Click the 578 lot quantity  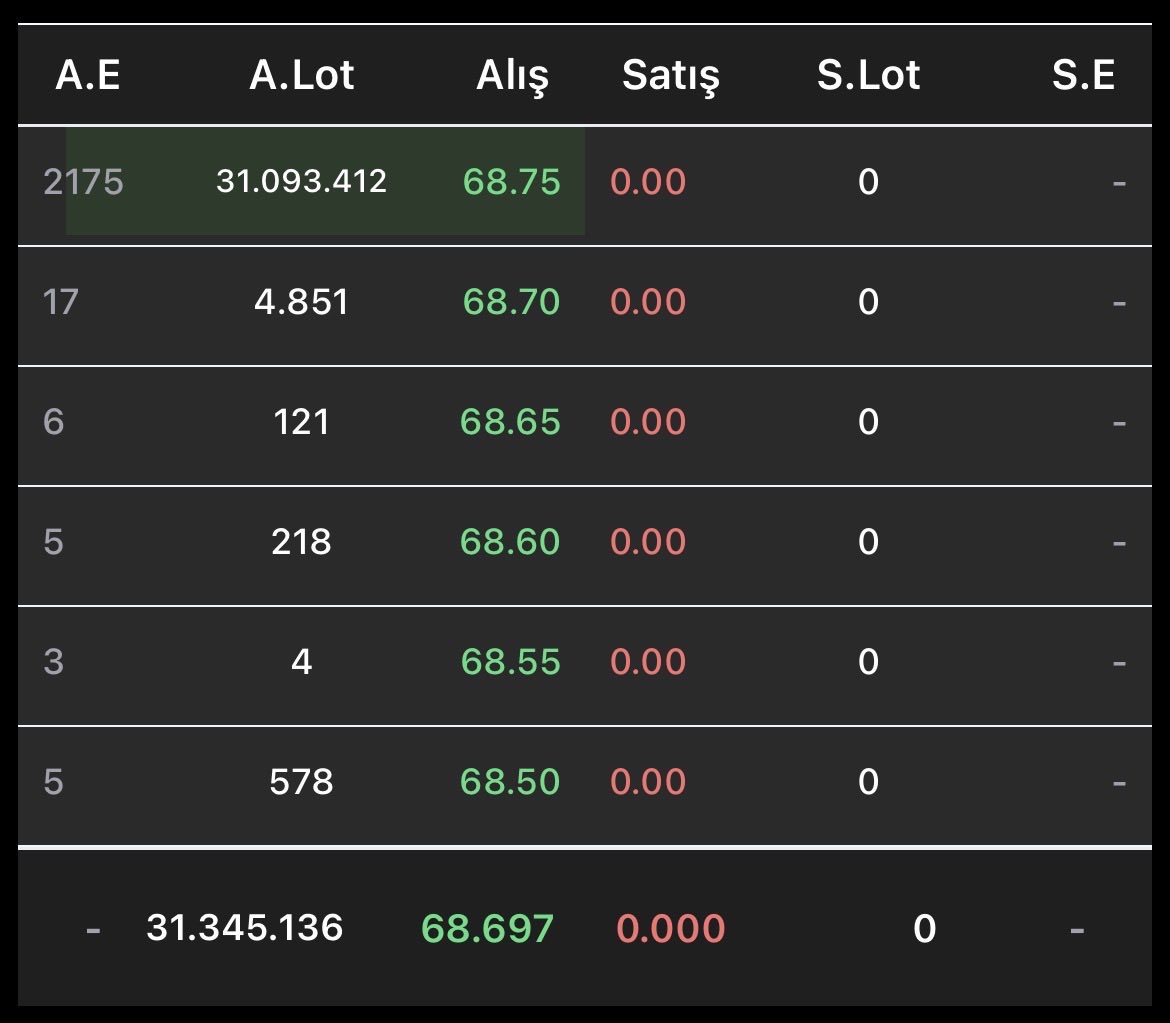point(301,782)
